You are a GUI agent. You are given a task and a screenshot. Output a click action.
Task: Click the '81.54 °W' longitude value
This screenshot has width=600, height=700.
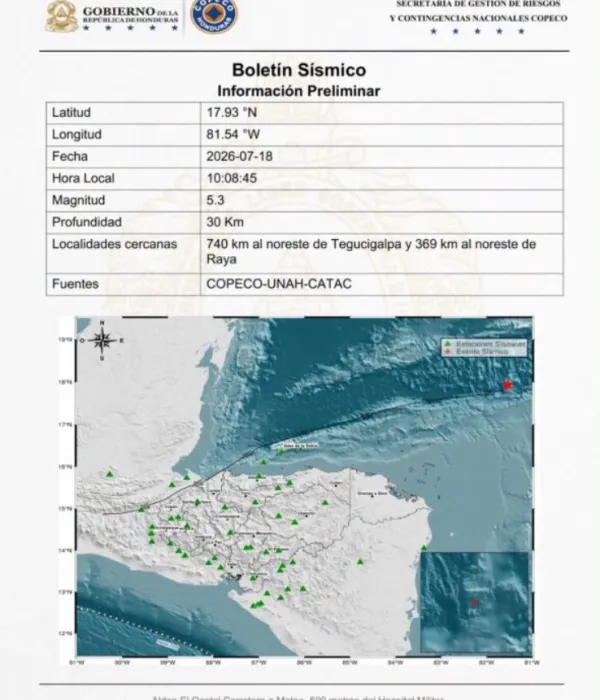233,134
